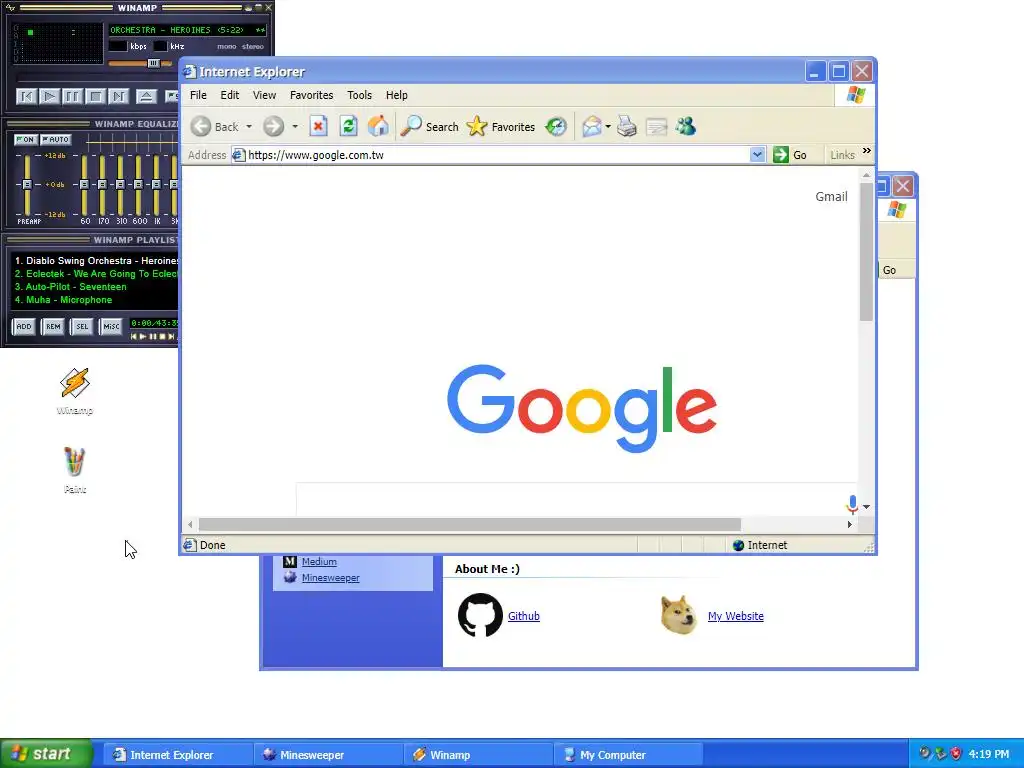Expand the Mail button dropdown arrow

click(x=608, y=126)
